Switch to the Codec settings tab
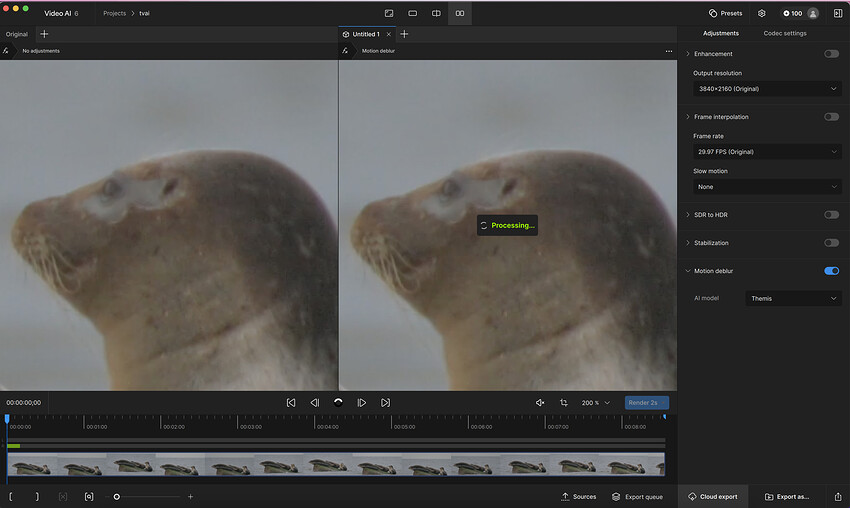The height and width of the screenshot is (508, 850). (785, 33)
